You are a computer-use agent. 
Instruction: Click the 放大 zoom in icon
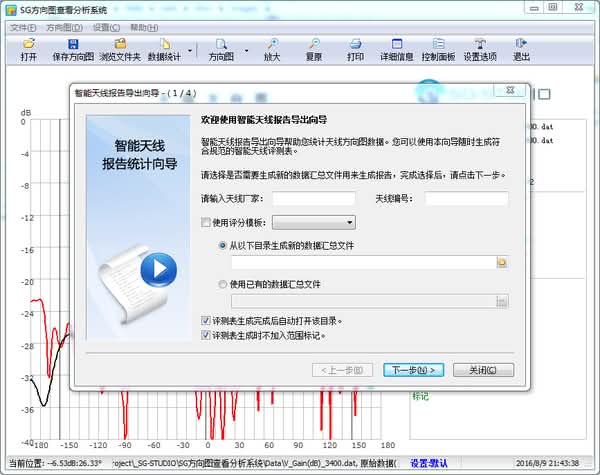(272, 50)
